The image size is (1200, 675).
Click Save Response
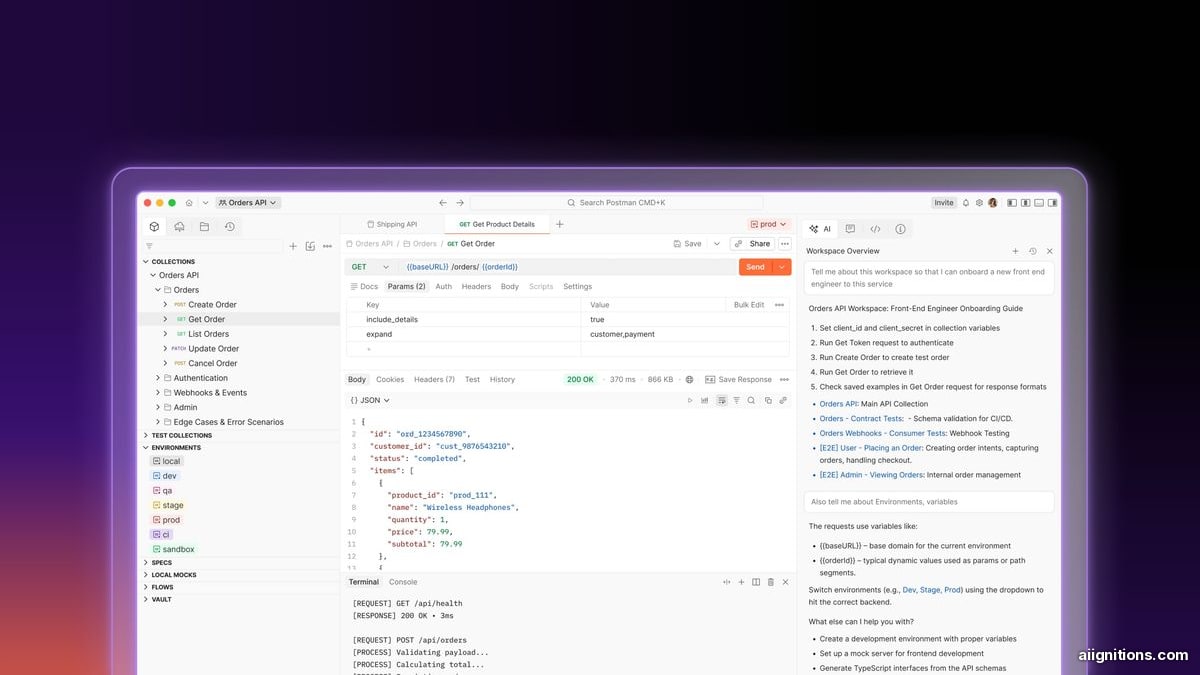click(x=739, y=380)
